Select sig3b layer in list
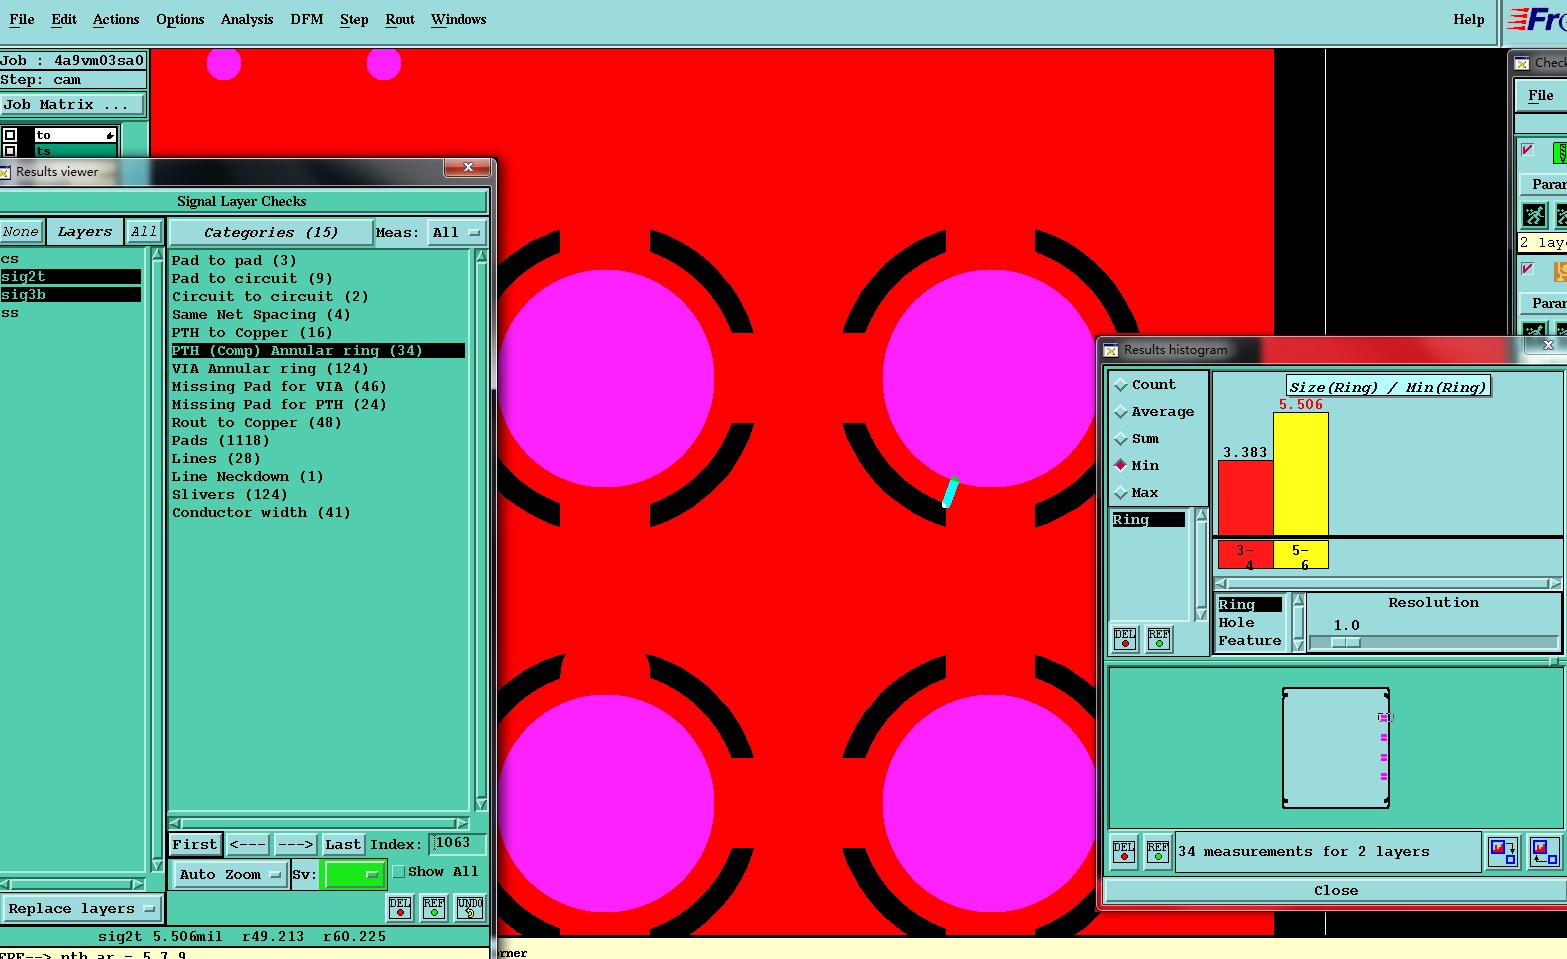Viewport: 1567px width, 959px height. pos(70,295)
